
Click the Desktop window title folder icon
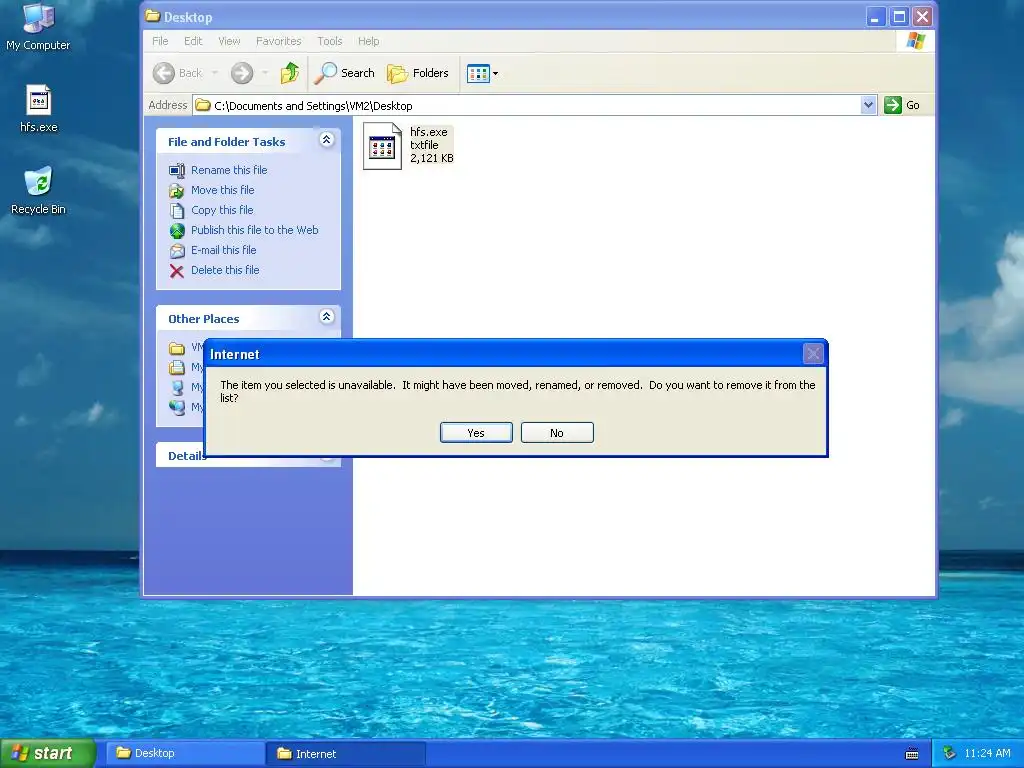[x=153, y=16]
